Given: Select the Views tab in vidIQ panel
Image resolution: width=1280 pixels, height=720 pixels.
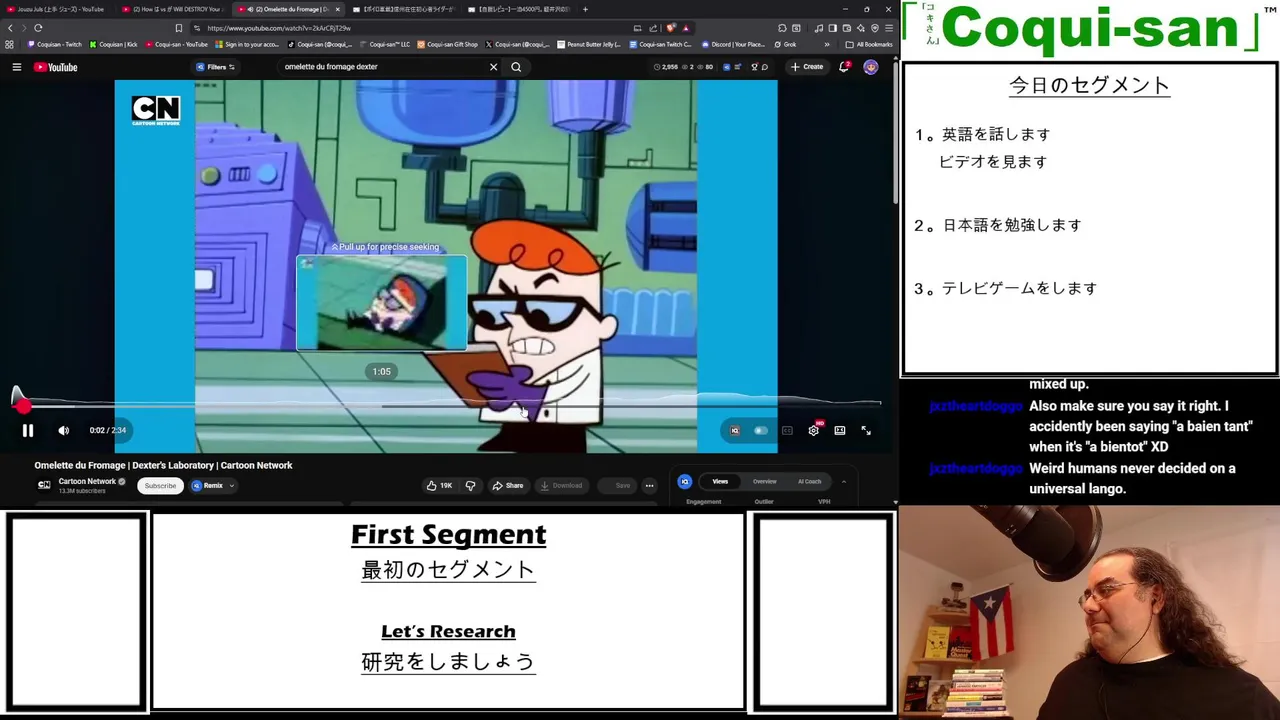Looking at the screenshot, I should pyautogui.click(x=720, y=481).
